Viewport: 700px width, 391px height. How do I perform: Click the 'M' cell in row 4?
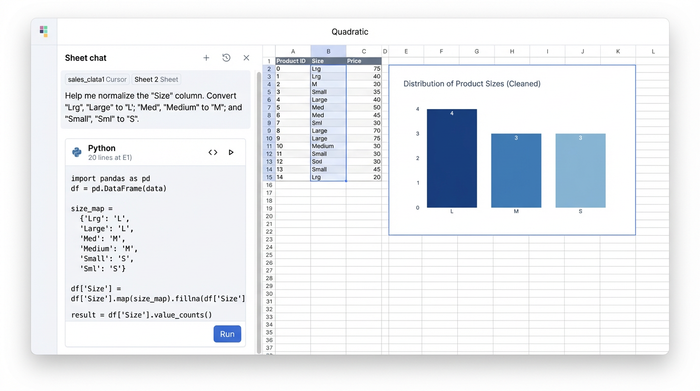[328, 84]
